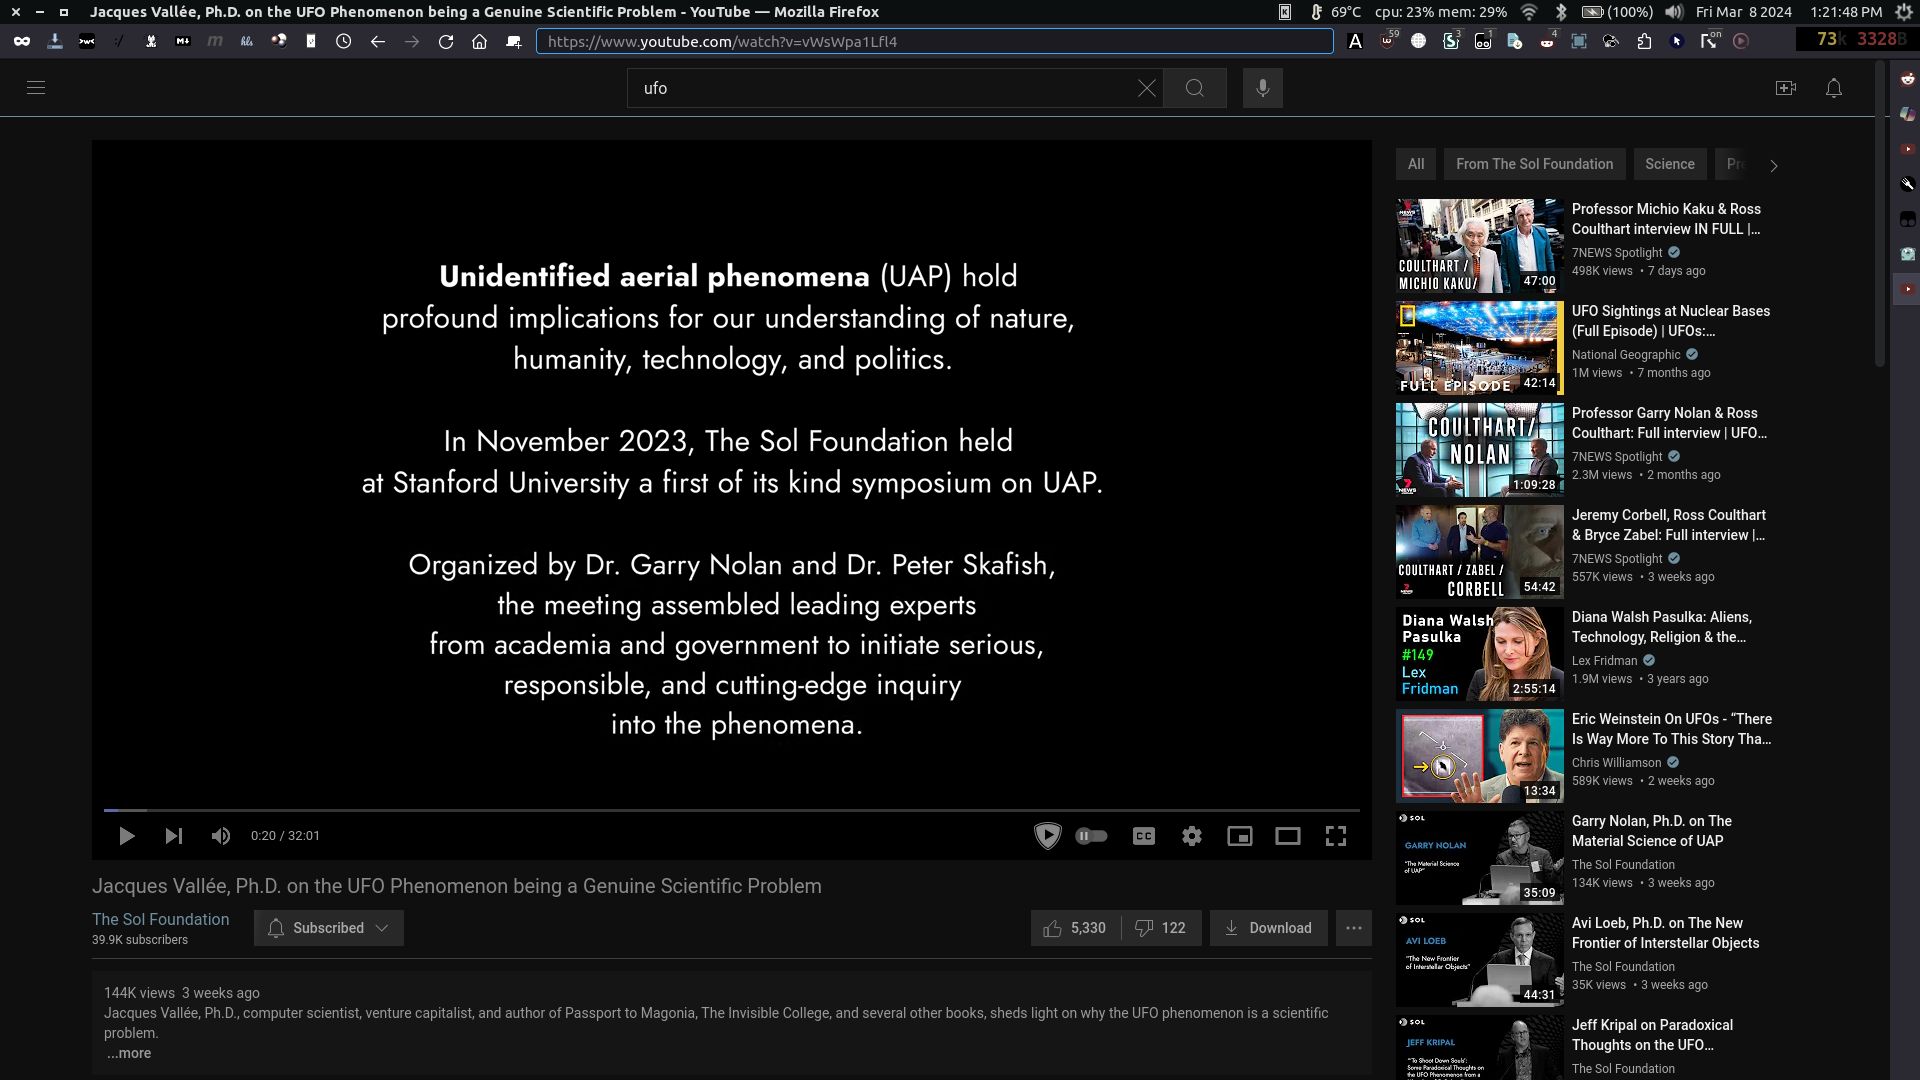Screen dimensions: 1920x1080
Task: Open Jeff Kripal on Paradoxical Thoughts video
Action: click(1652, 1035)
